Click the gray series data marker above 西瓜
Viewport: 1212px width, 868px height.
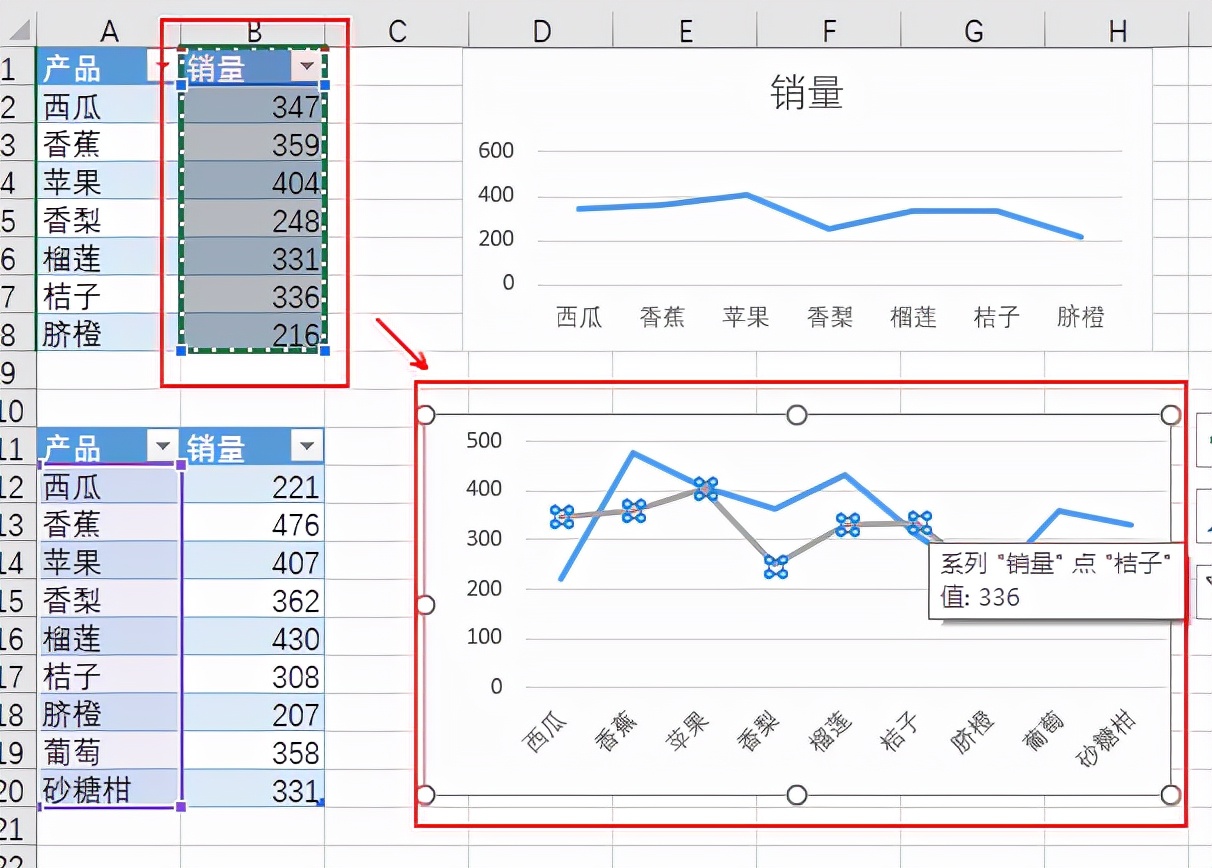click(562, 517)
